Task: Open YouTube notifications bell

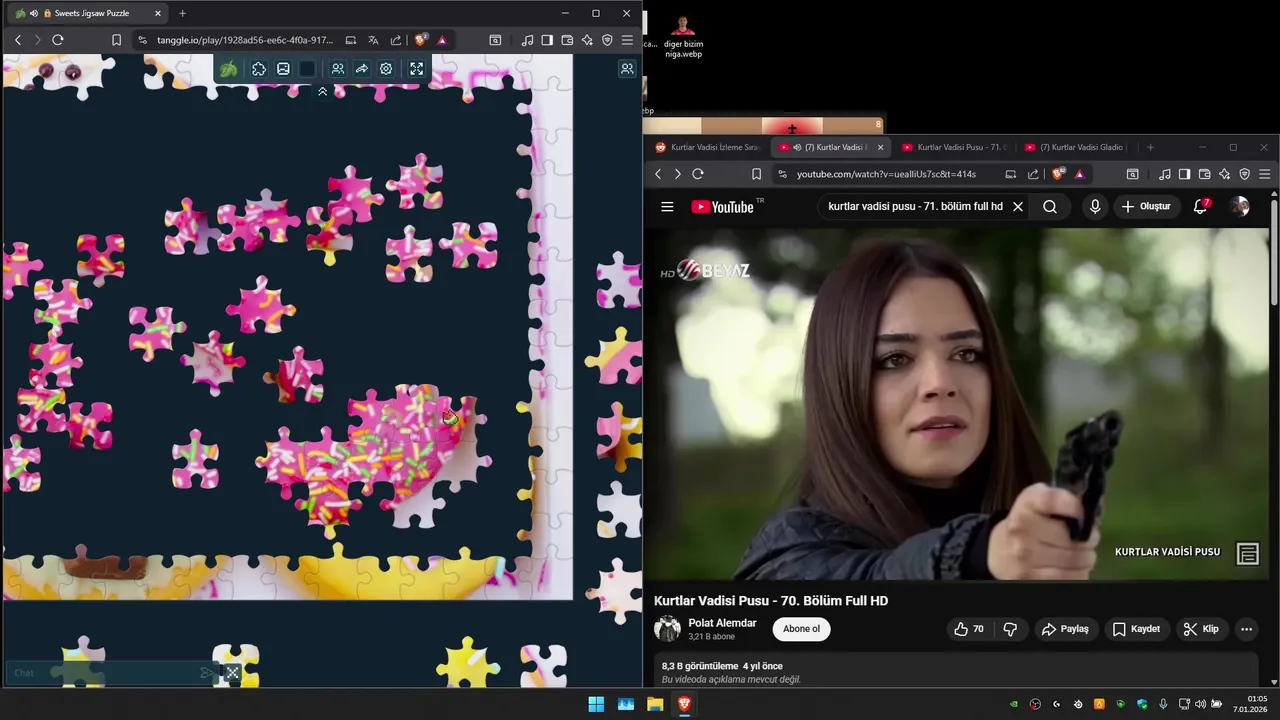Action: [1201, 207]
